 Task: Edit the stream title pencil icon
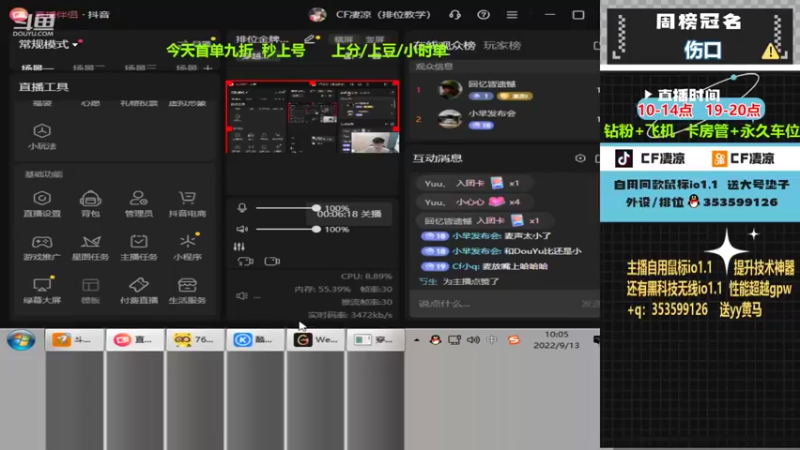click(309, 39)
